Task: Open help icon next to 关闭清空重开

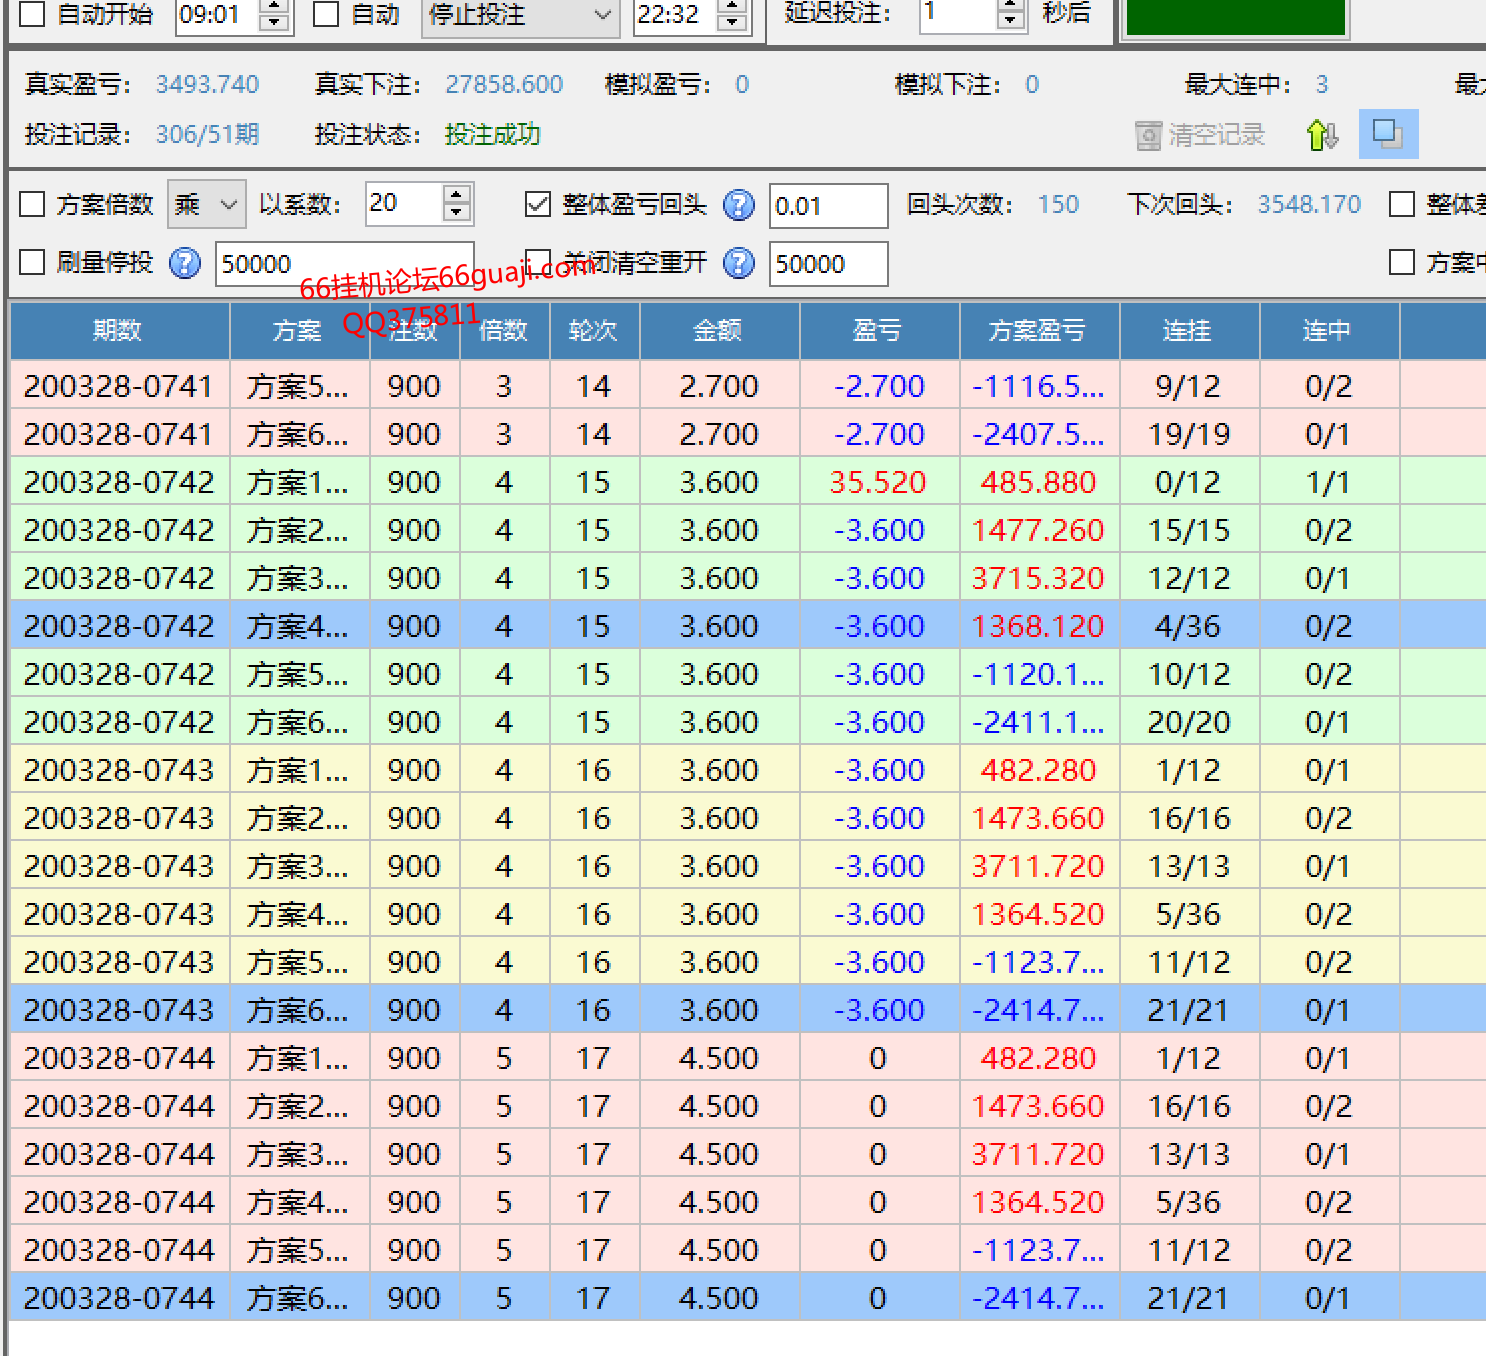Action: 739,263
